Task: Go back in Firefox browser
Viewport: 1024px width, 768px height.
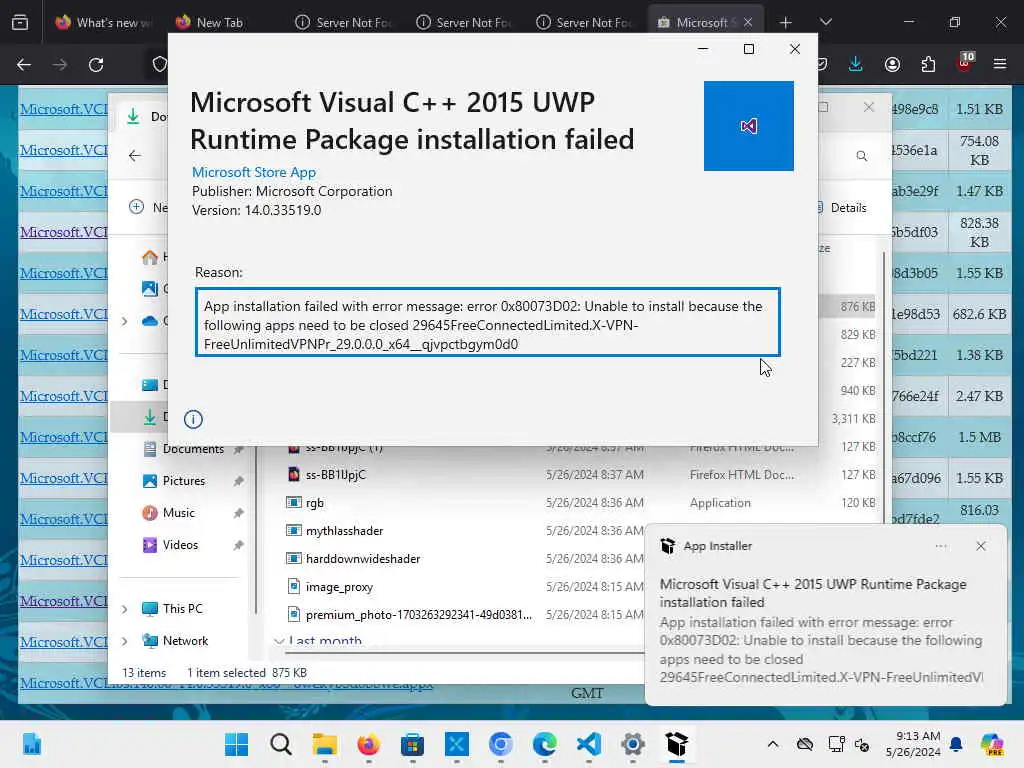Action: tap(24, 65)
